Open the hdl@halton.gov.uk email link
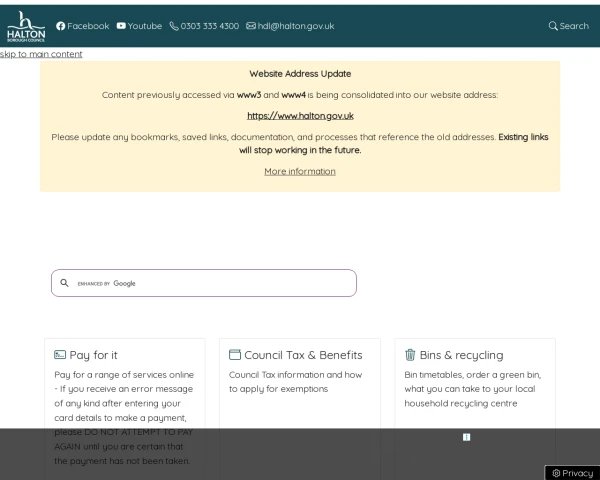This screenshot has width=600, height=480. point(290,26)
